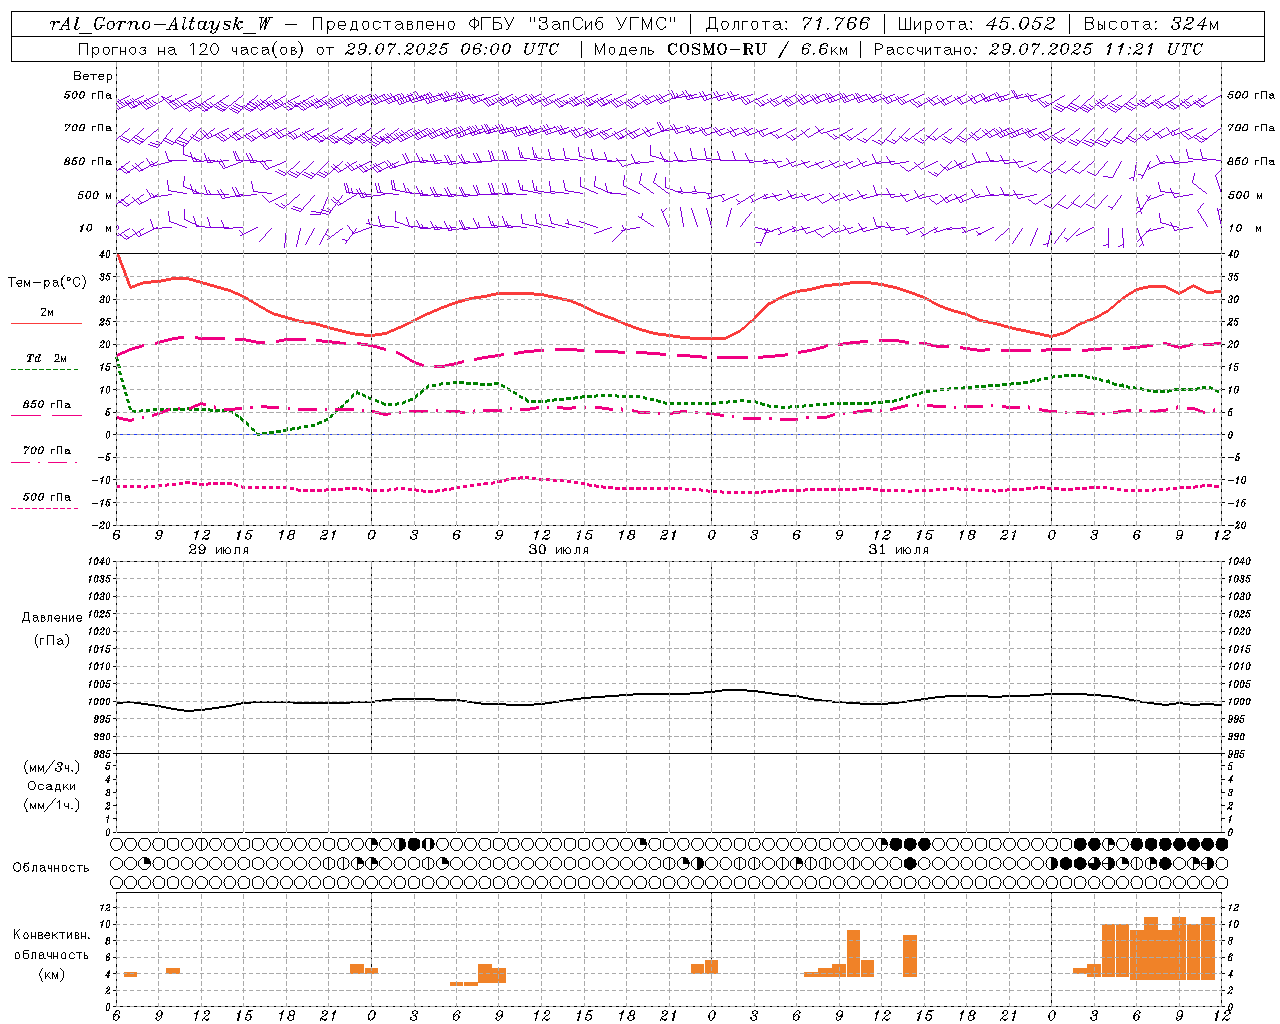Click the Высота: 324м value

[x=1151, y=25]
